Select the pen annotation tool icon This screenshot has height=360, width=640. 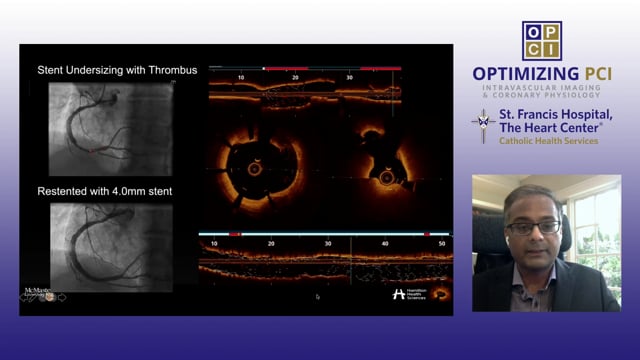(x=32, y=298)
